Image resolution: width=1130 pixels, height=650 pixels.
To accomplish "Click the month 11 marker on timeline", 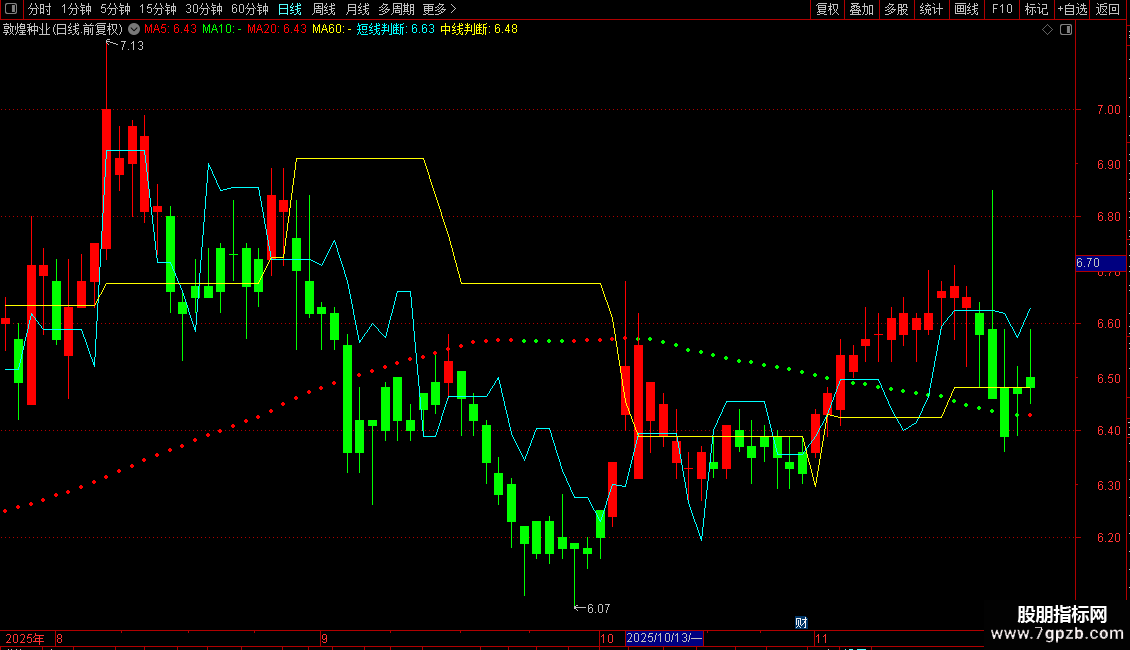I will click(821, 638).
